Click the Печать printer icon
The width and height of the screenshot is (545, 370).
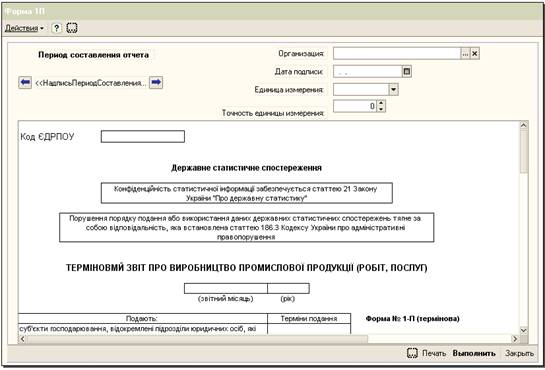click(412, 353)
